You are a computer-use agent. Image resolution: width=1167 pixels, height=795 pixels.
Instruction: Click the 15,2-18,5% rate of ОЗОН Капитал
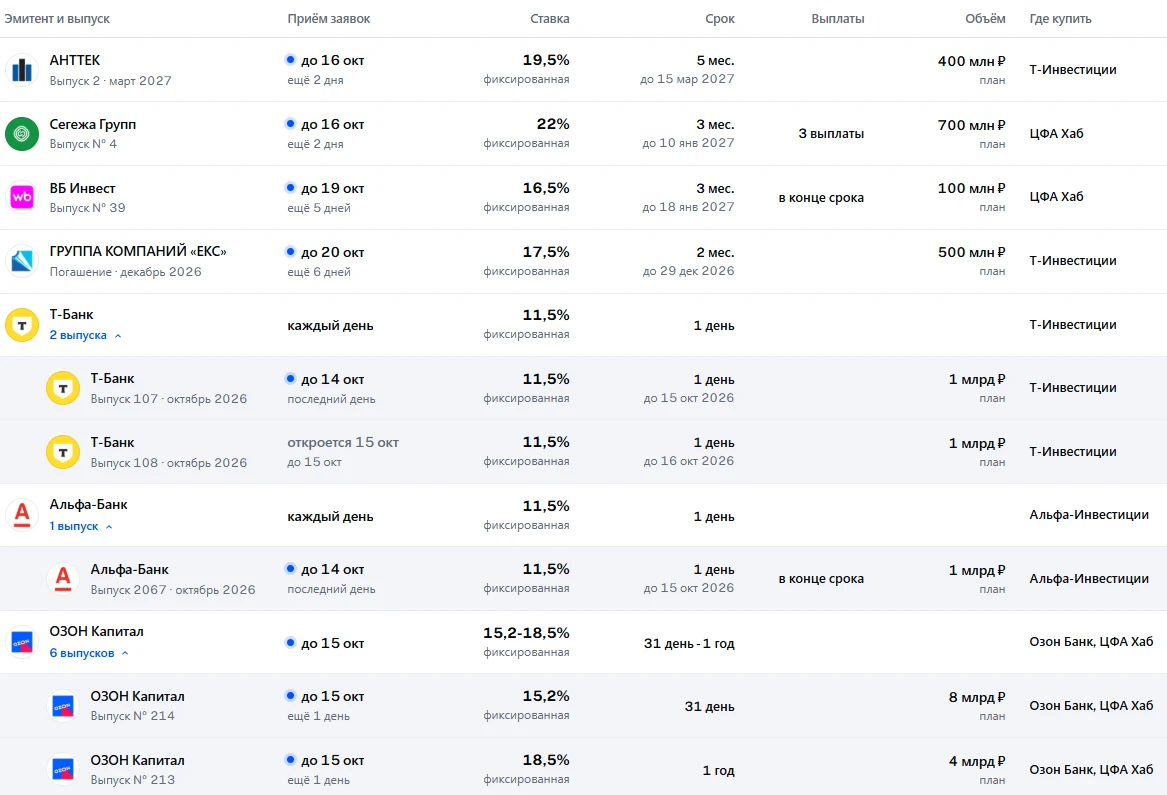(x=526, y=633)
